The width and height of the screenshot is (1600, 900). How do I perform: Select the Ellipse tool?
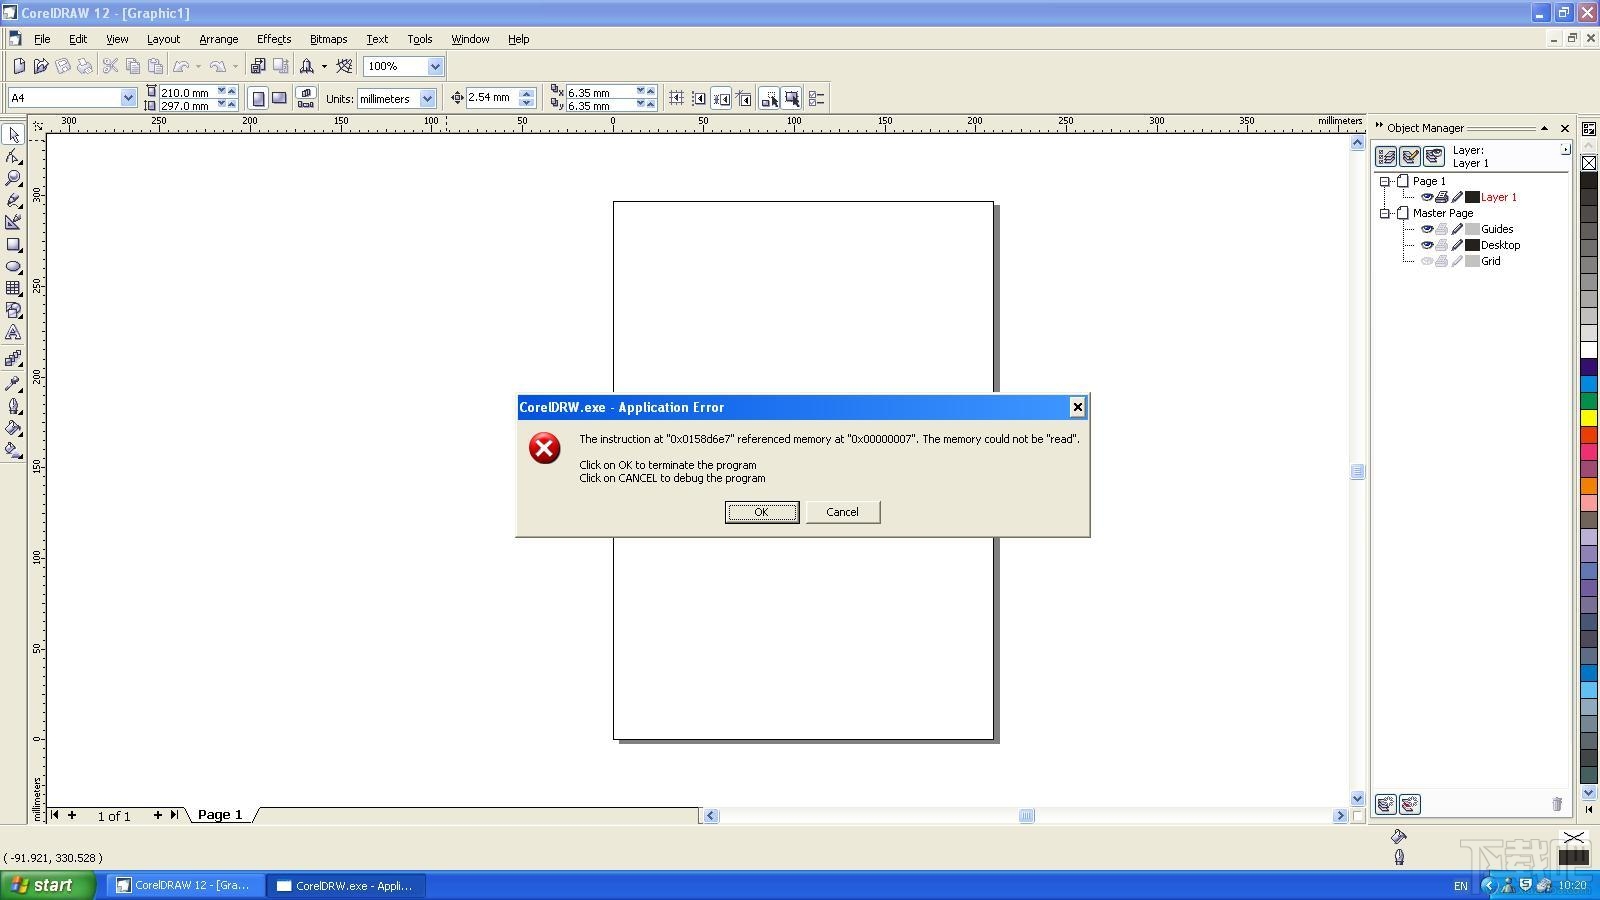point(13,266)
